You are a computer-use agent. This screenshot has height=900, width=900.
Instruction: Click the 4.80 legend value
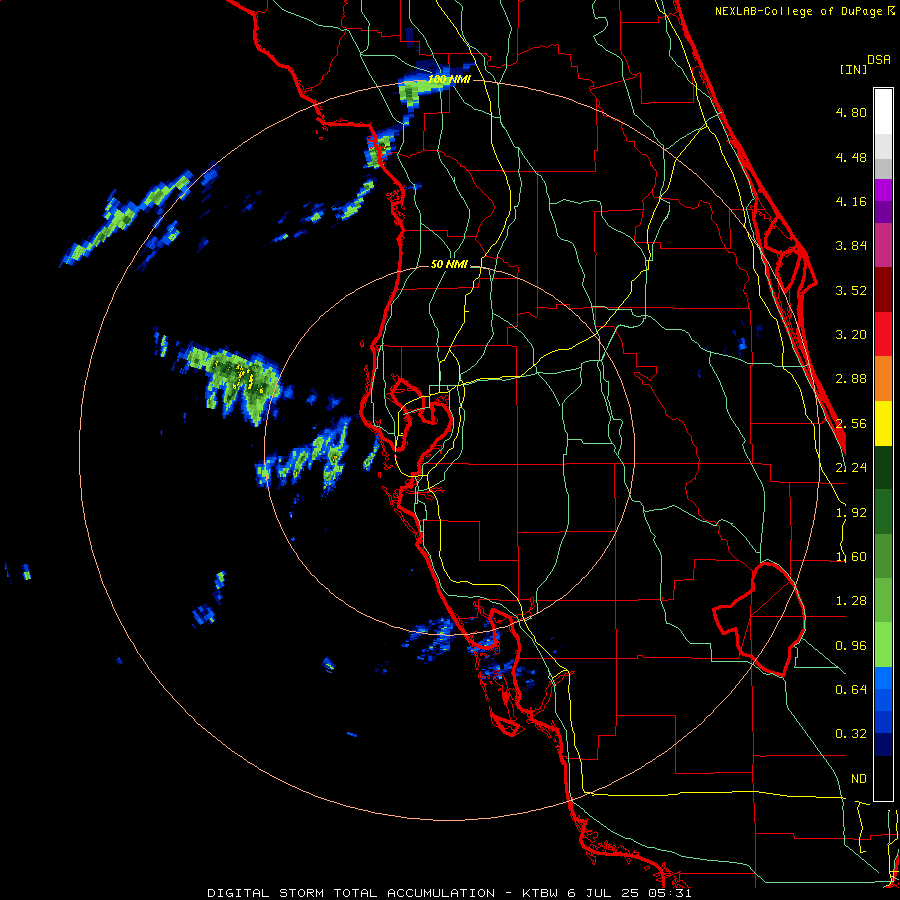[x=851, y=112]
